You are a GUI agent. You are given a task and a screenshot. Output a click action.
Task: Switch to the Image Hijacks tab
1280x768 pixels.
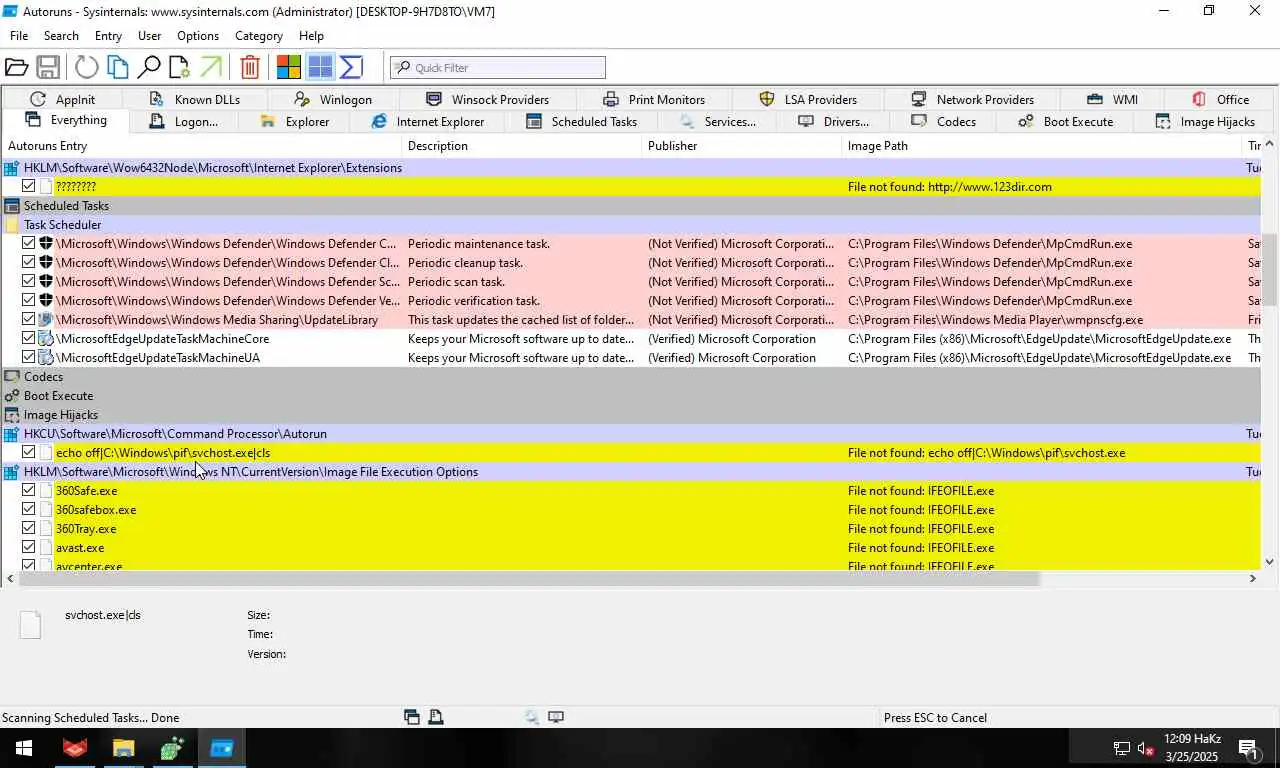pos(1205,121)
